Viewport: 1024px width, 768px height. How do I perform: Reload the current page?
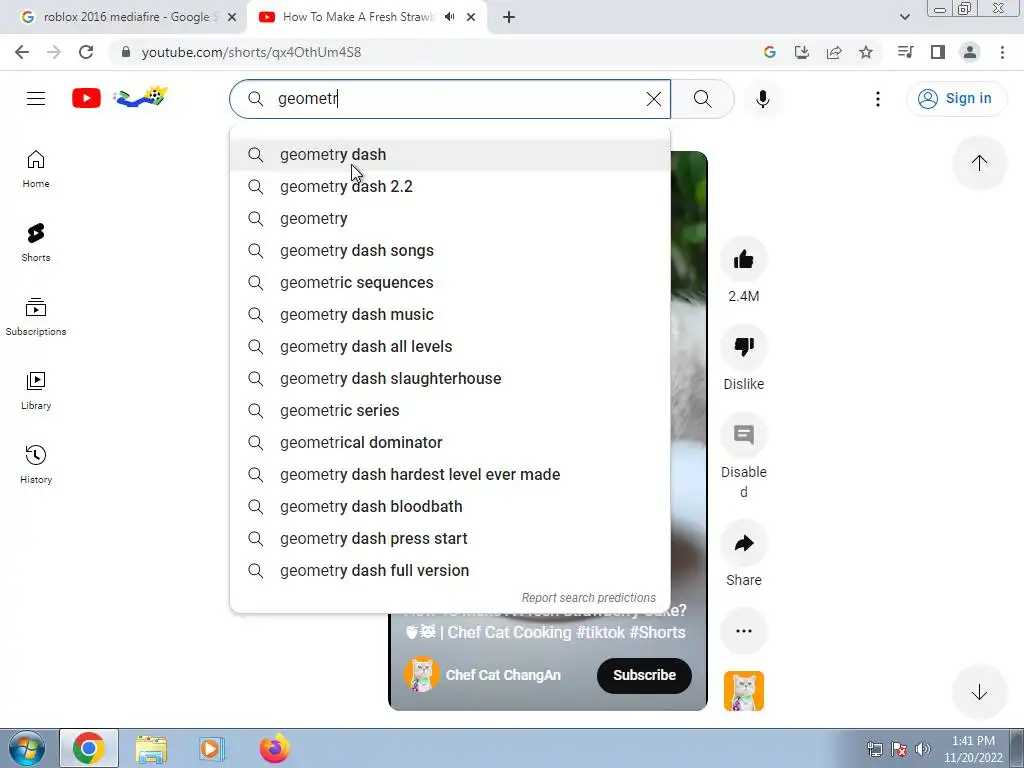coord(86,52)
